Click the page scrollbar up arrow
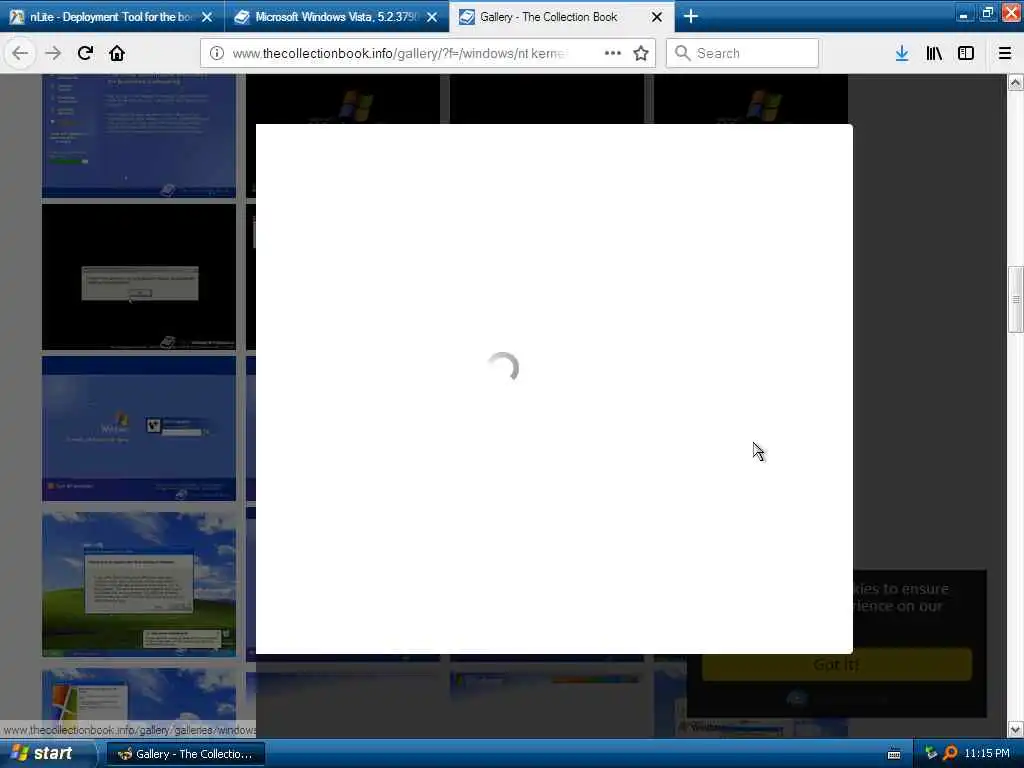This screenshot has width=1024, height=768. [x=1015, y=82]
